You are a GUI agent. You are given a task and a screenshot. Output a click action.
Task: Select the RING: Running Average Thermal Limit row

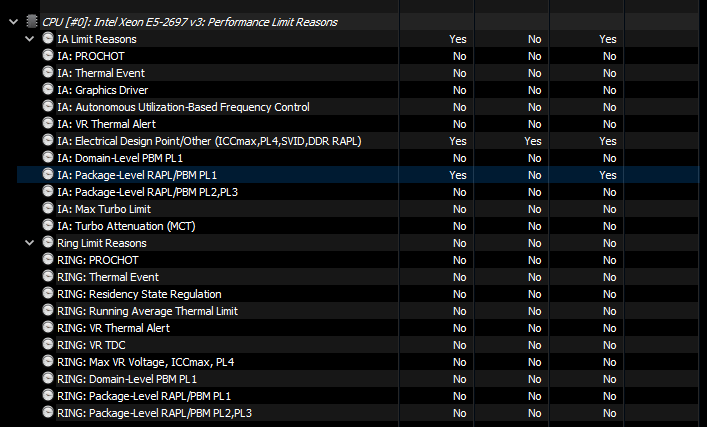pyautogui.click(x=147, y=311)
